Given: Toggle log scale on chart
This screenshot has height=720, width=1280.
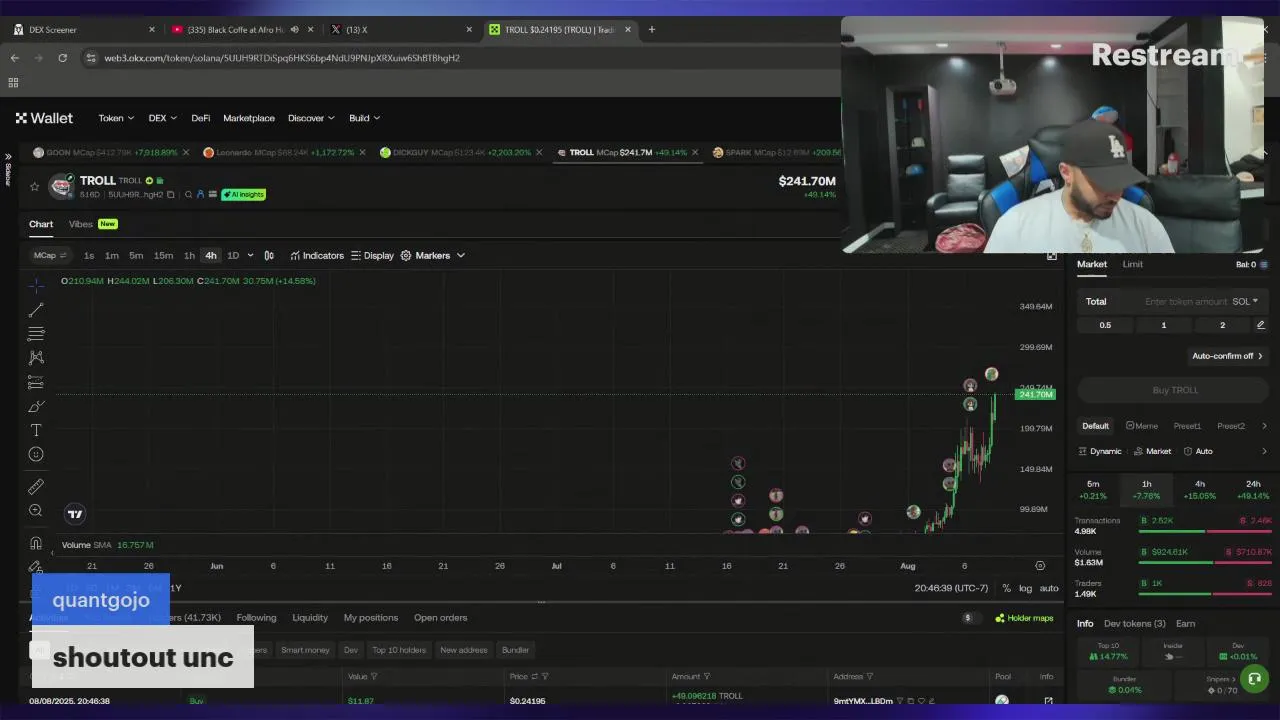Looking at the screenshot, I should click(1025, 588).
